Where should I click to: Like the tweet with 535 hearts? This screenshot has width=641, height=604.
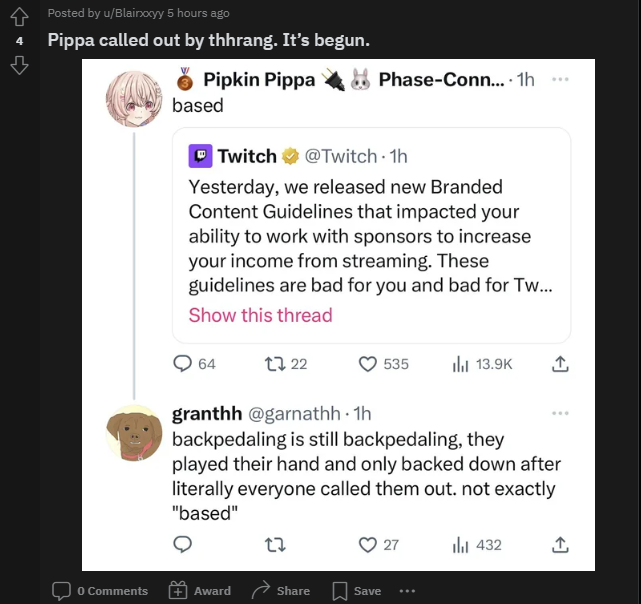click(368, 364)
